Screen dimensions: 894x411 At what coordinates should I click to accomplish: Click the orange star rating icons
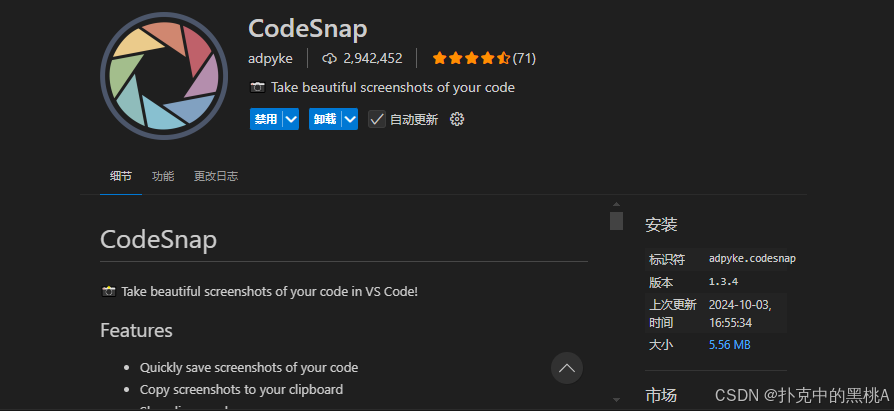pos(471,58)
